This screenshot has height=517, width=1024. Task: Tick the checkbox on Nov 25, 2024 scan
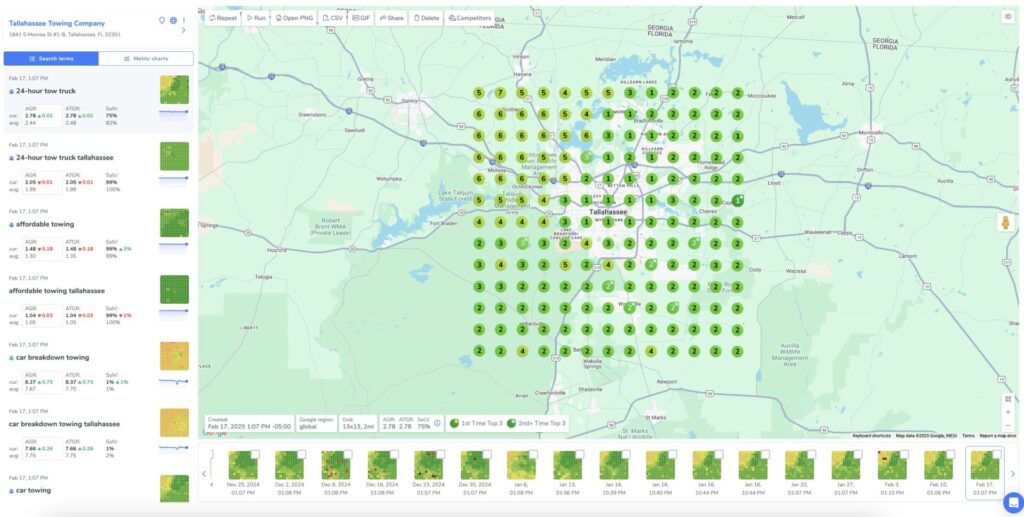pos(255,454)
